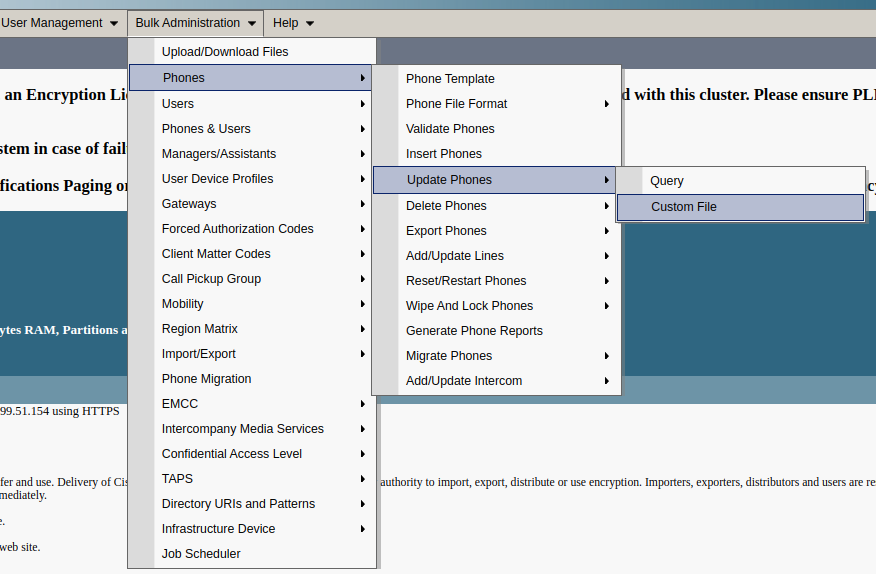Open the Help menu
The height and width of the screenshot is (574, 876).
pos(293,23)
